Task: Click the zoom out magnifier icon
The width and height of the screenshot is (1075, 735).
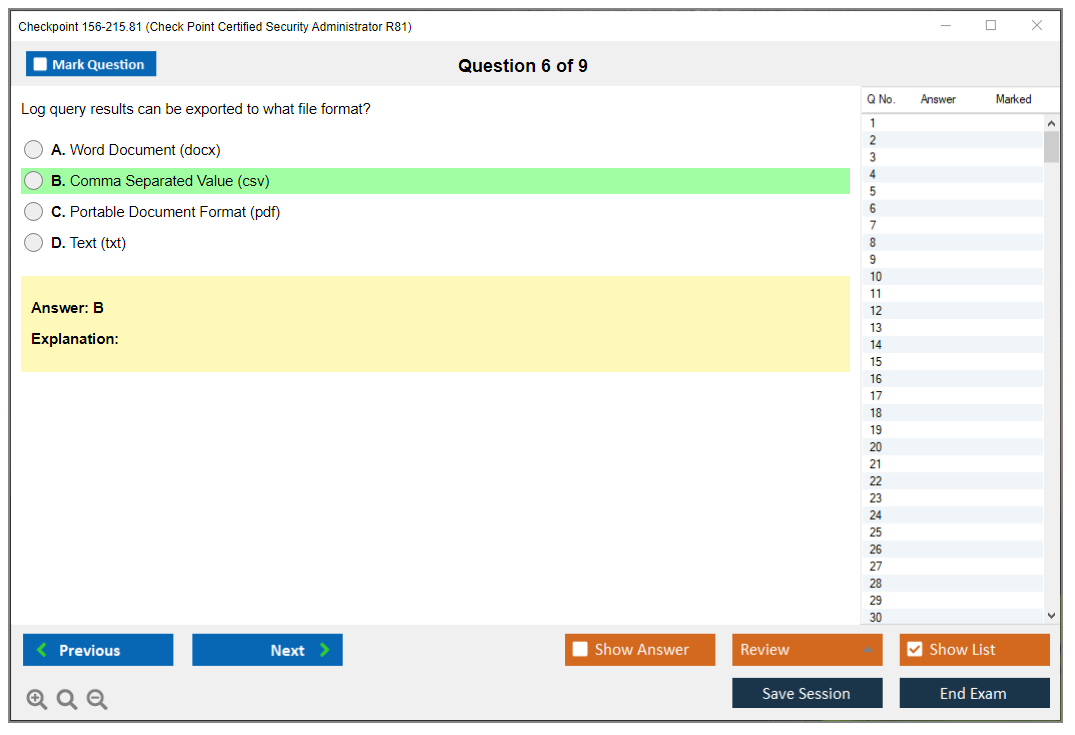Action: pos(97,700)
